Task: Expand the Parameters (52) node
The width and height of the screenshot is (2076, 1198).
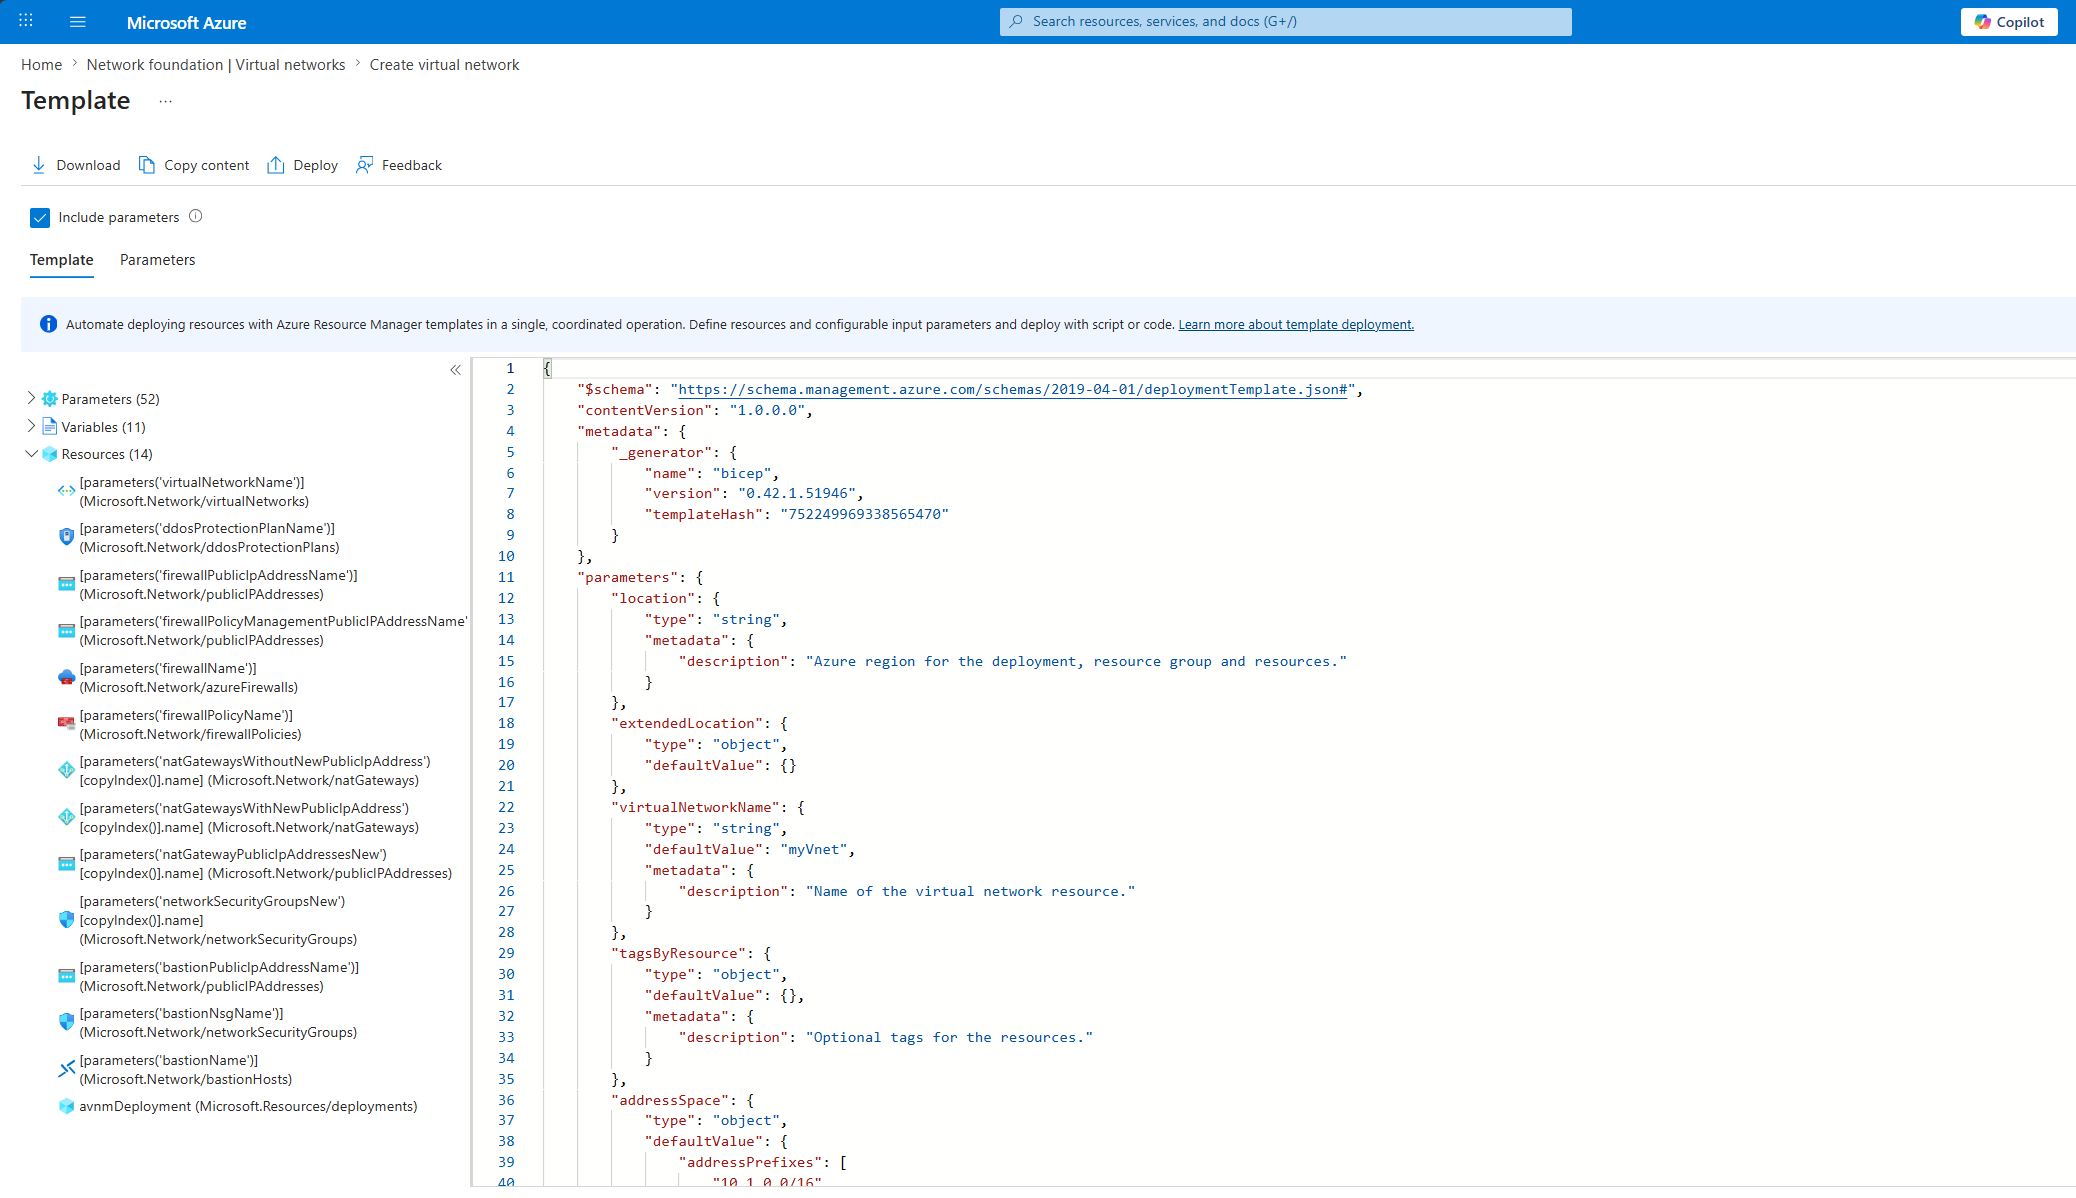Action: click(31, 398)
